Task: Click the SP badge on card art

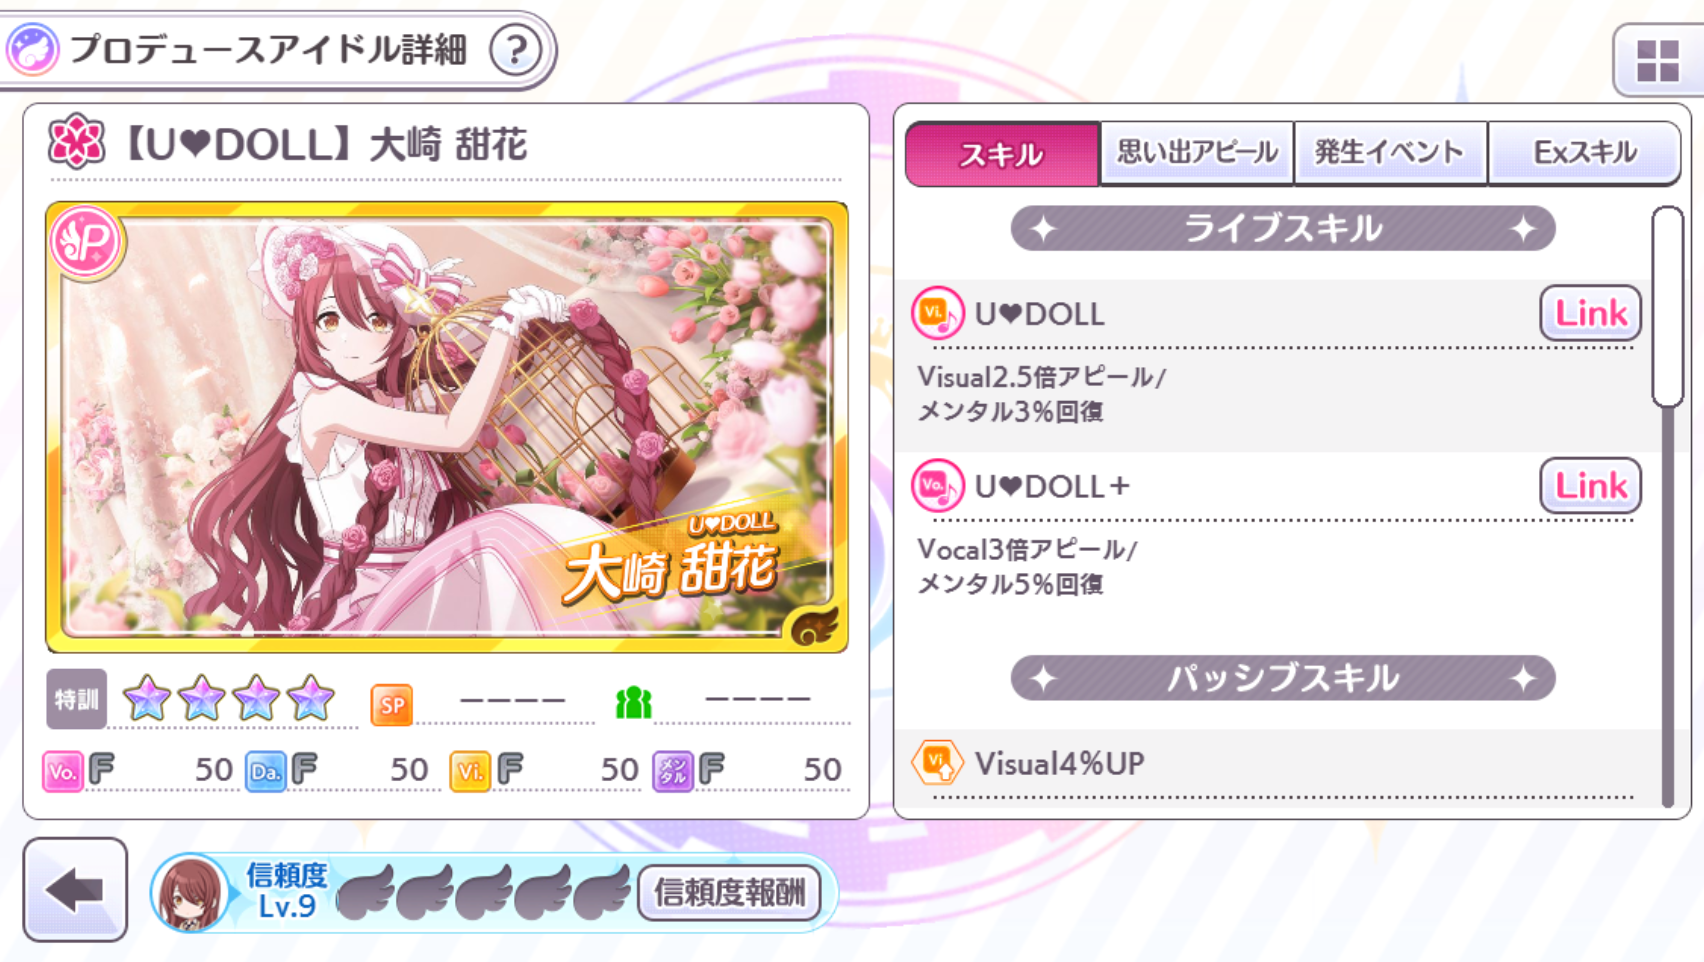Action: [86, 241]
